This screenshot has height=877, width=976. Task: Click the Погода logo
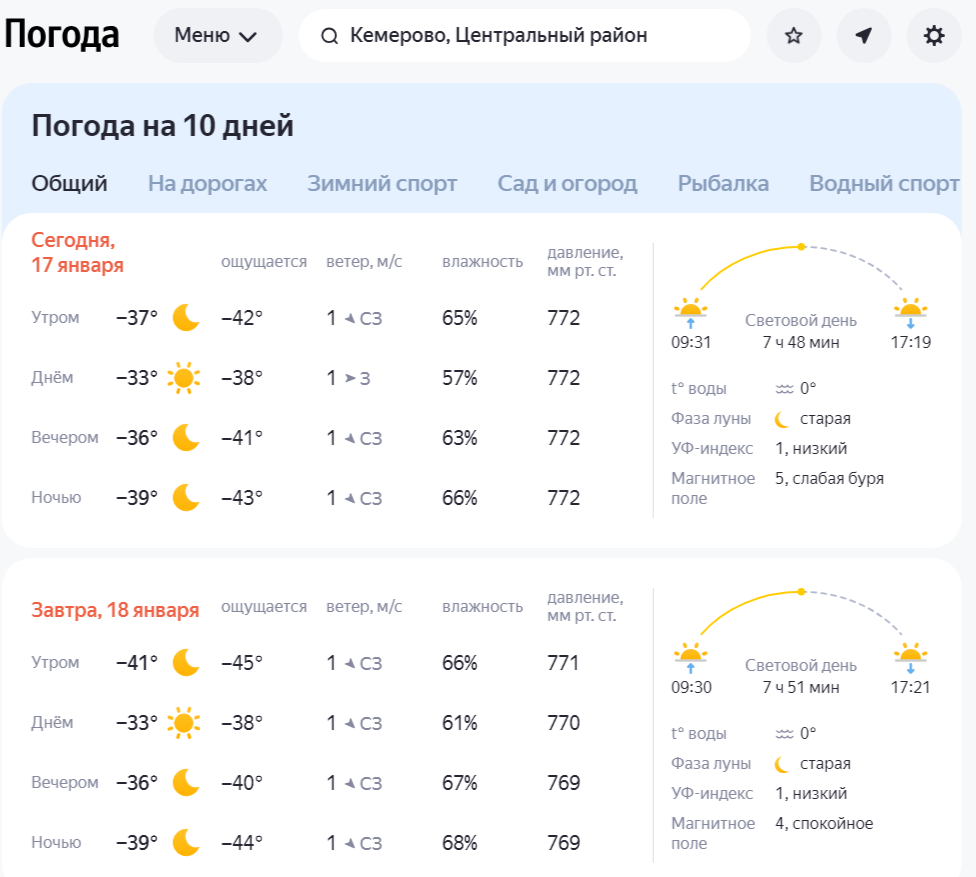coord(63,33)
